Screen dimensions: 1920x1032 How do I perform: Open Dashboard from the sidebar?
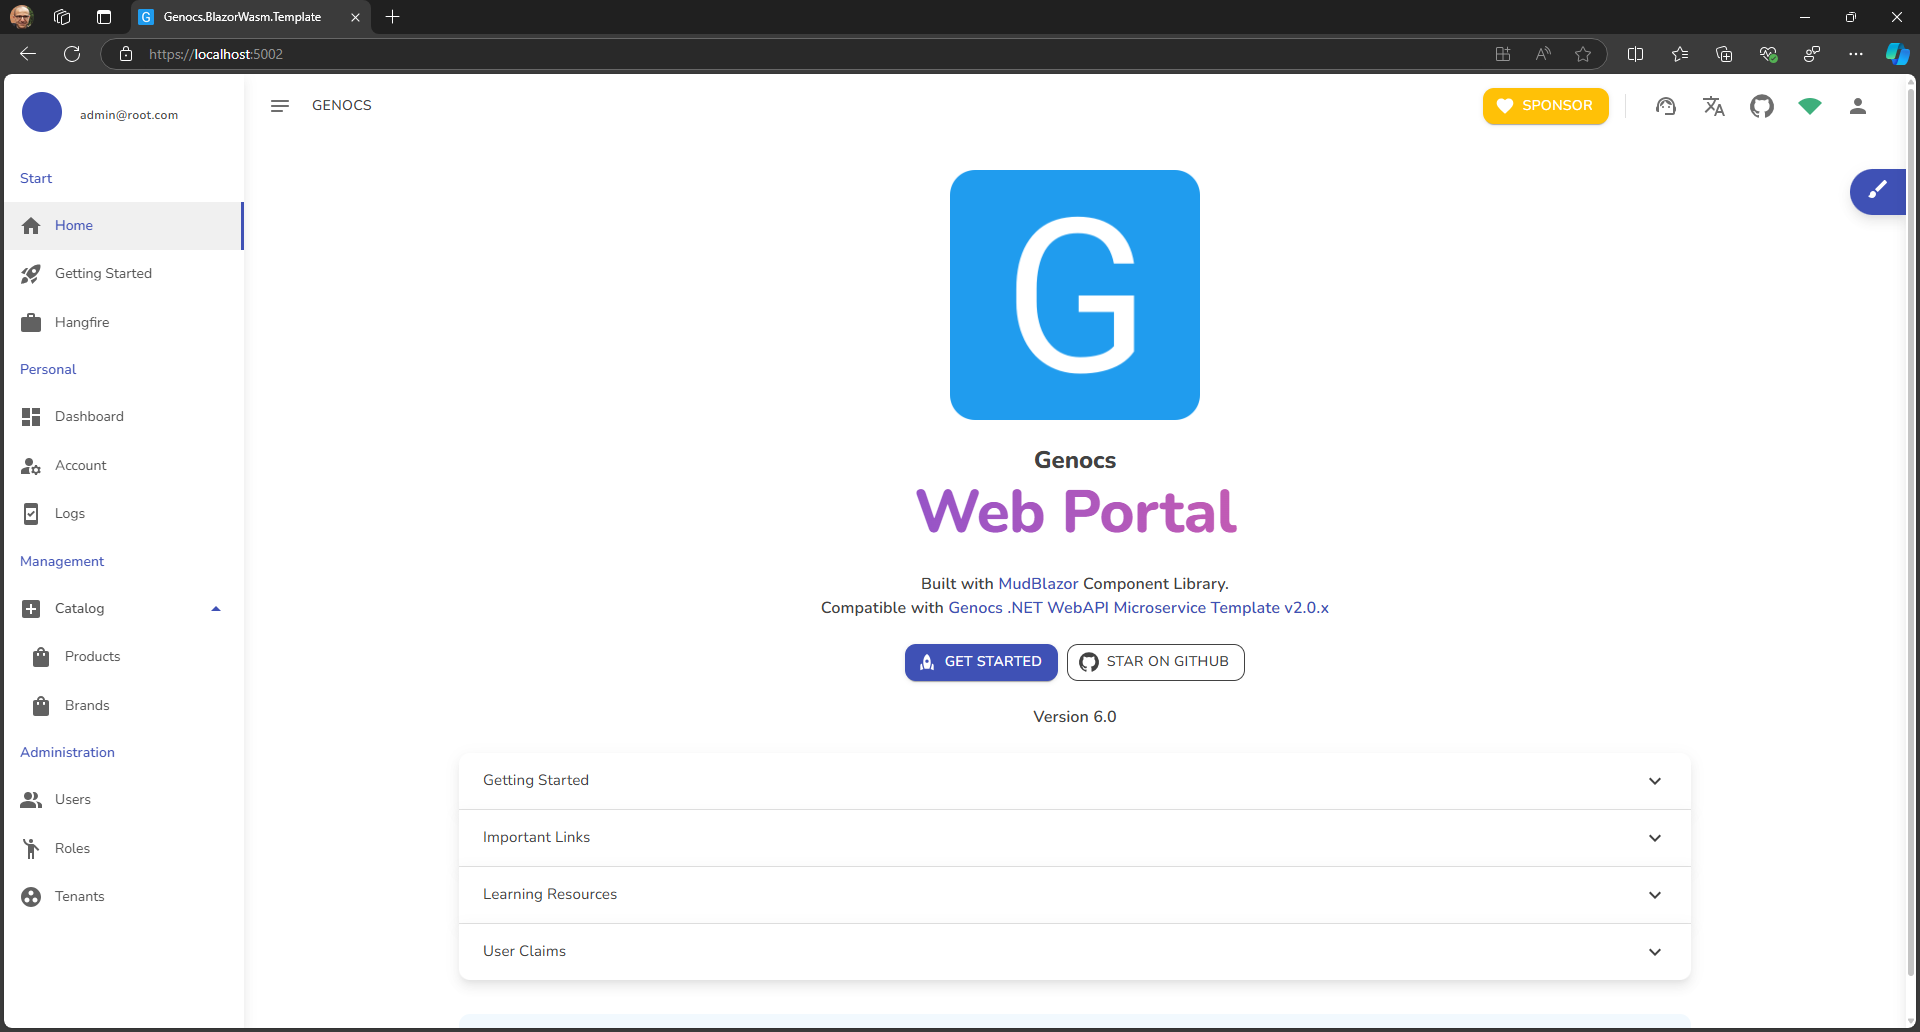(x=89, y=416)
